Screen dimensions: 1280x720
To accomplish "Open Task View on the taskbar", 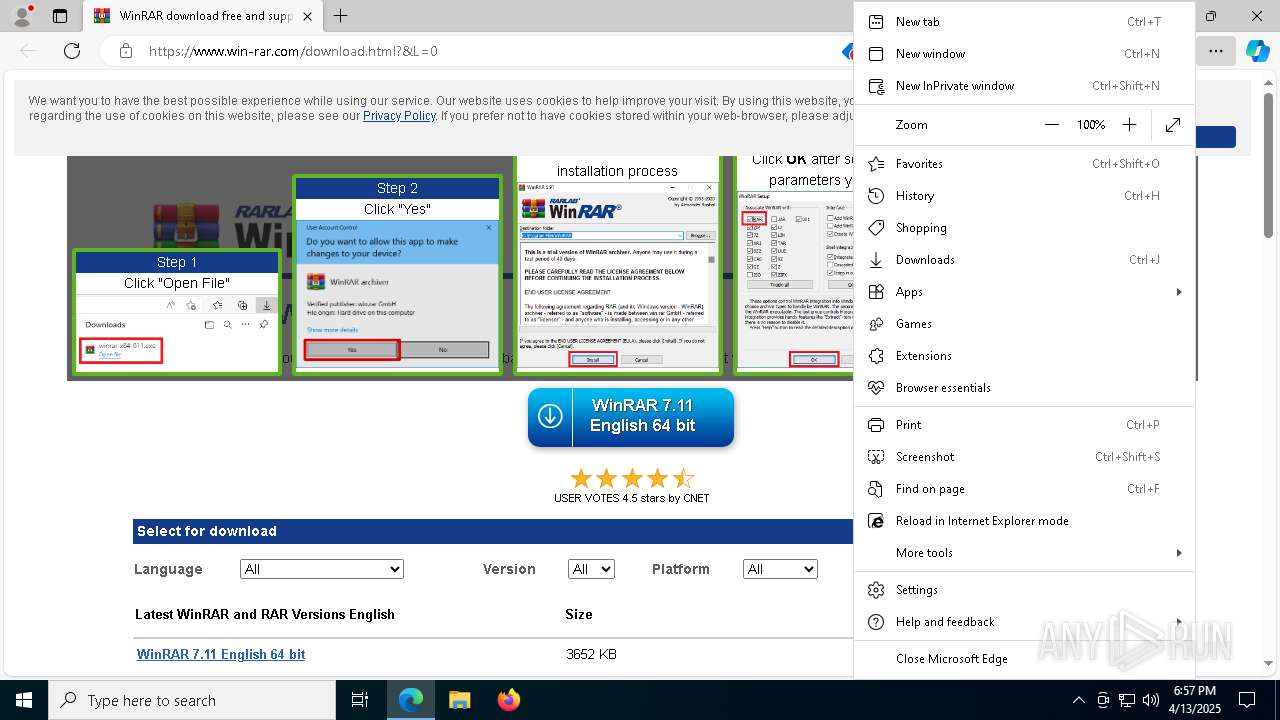I will pyautogui.click(x=360, y=700).
